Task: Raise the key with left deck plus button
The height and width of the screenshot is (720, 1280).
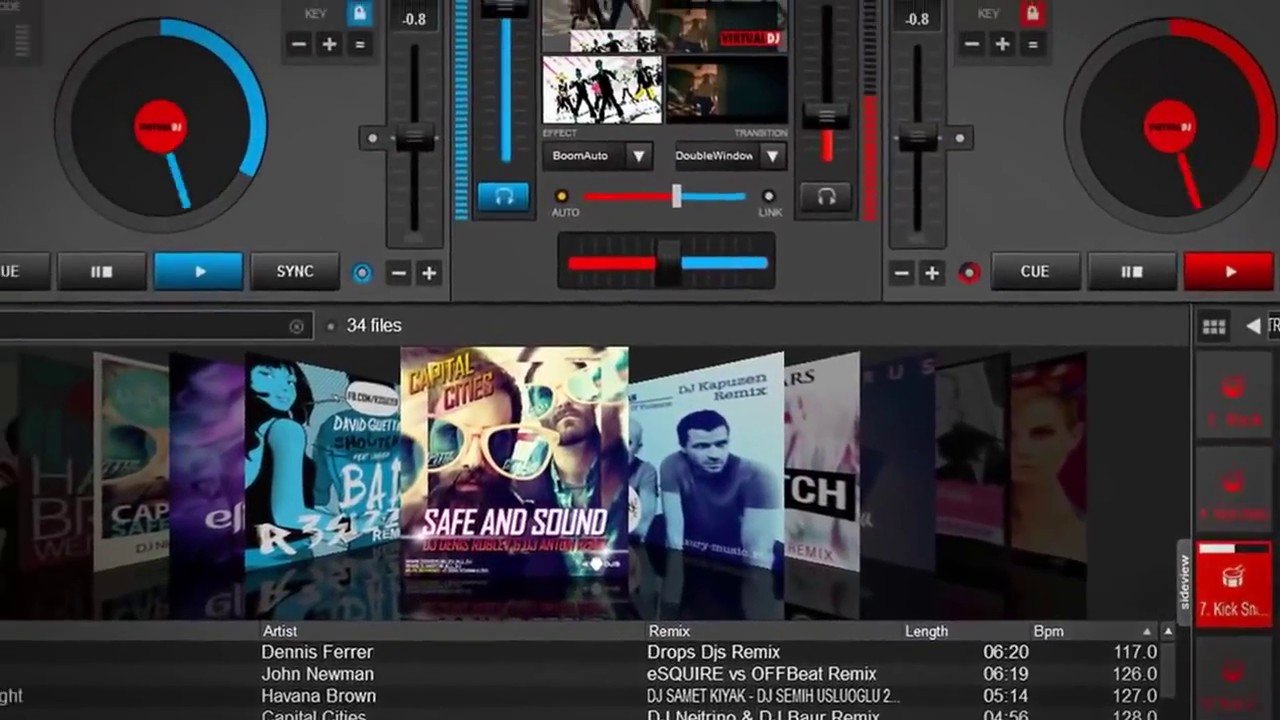Action: tap(329, 44)
